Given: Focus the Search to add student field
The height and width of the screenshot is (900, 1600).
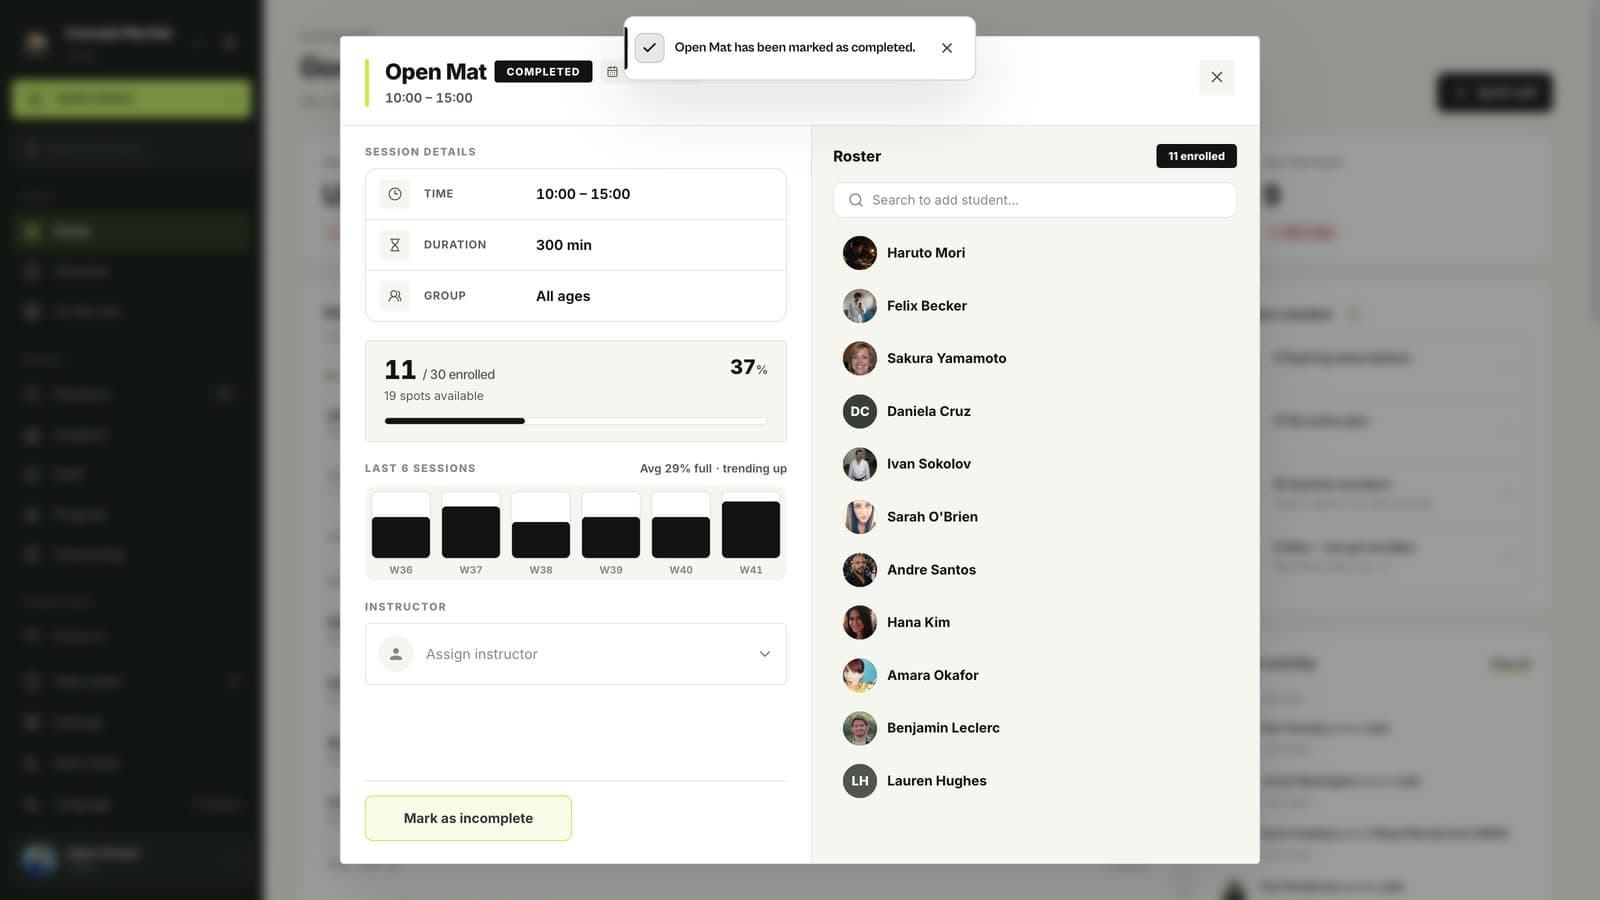Looking at the screenshot, I should (1035, 200).
